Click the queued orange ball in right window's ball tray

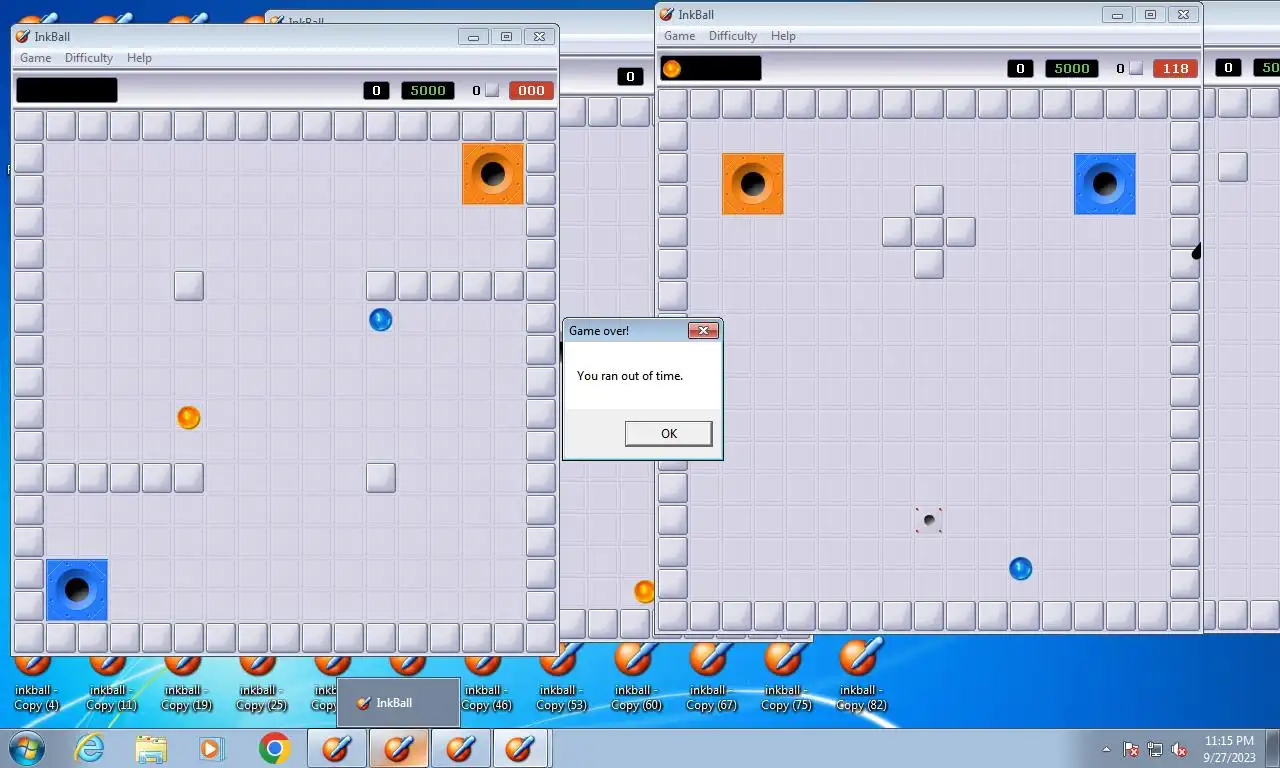pos(672,68)
